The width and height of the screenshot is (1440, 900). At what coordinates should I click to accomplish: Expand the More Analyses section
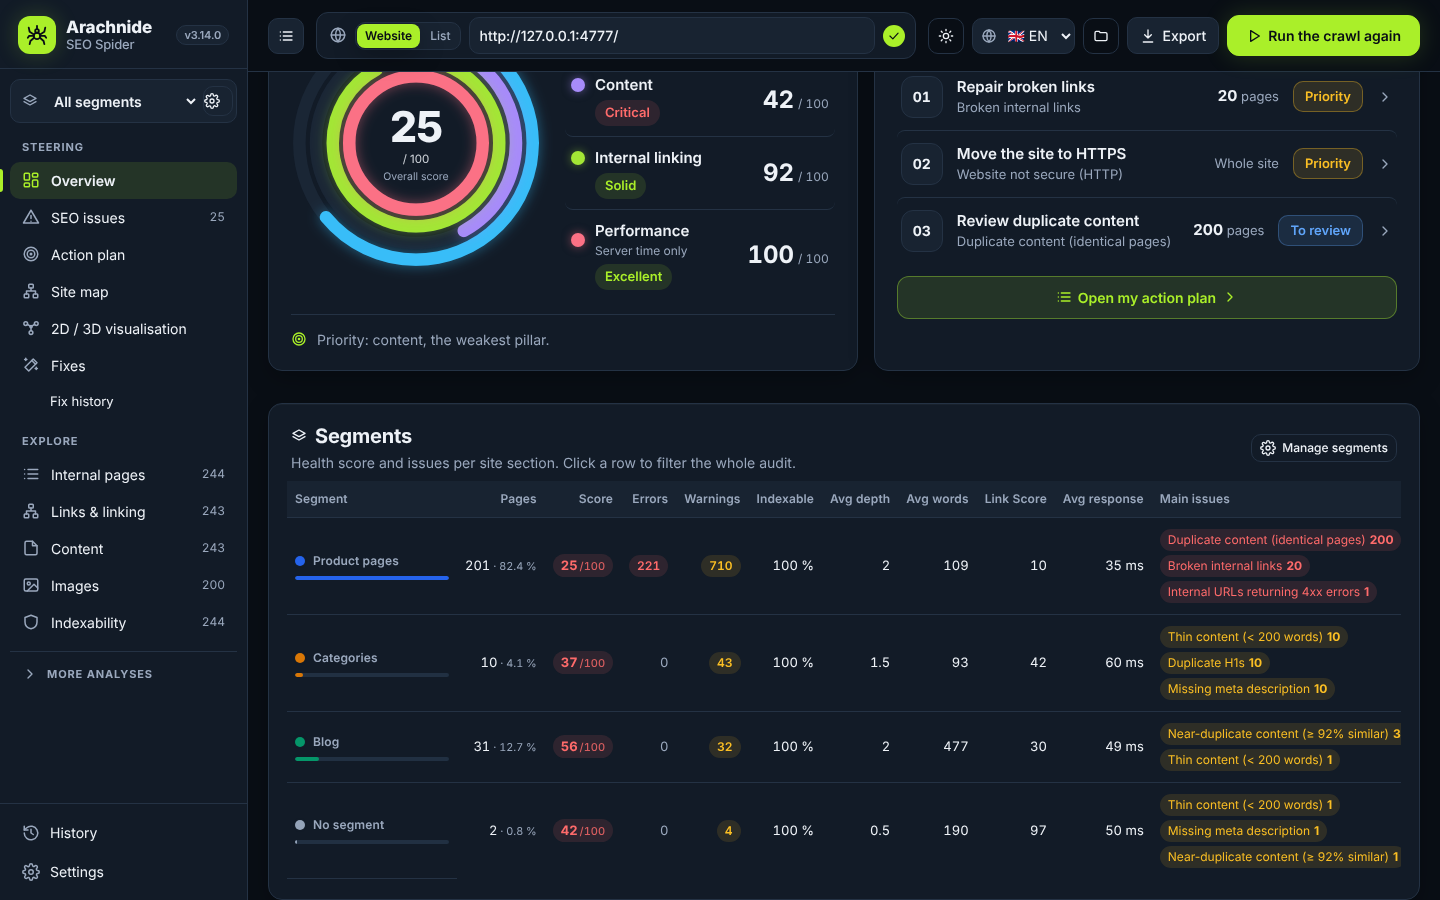coord(123,674)
